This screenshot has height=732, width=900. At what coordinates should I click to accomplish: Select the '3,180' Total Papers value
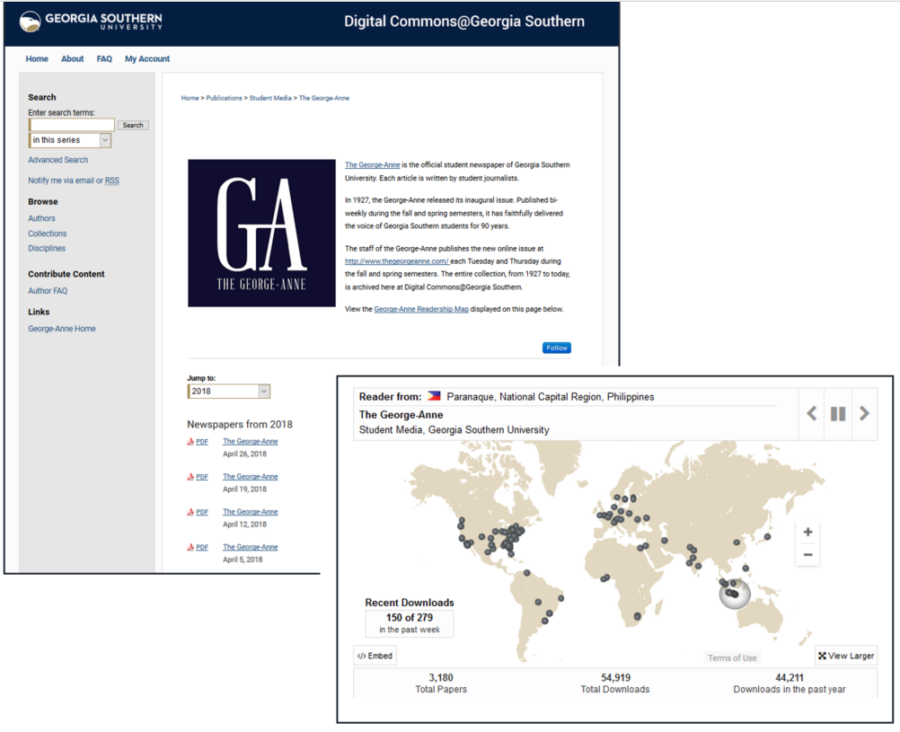(441, 677)
